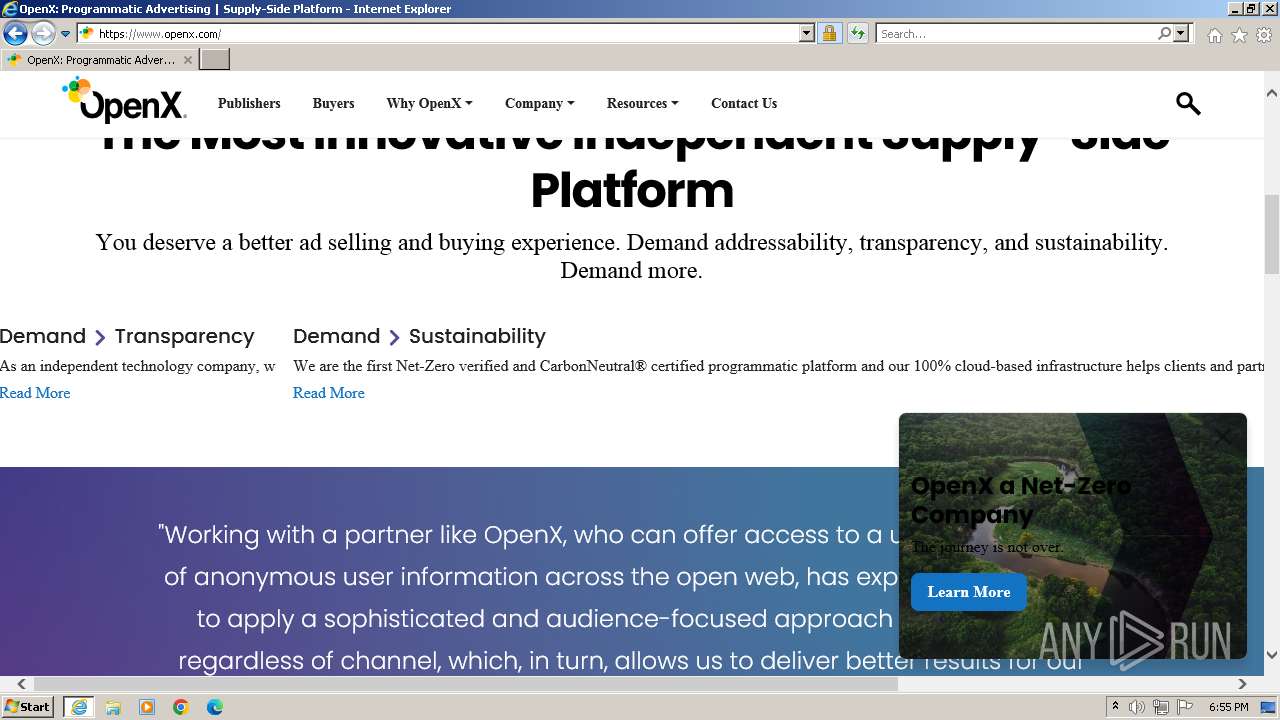Image resolution: width=1280 pixels, height=720 pixels.
Task: Click Read More under Demand Sustainability
Action: (x=328, y=393)
